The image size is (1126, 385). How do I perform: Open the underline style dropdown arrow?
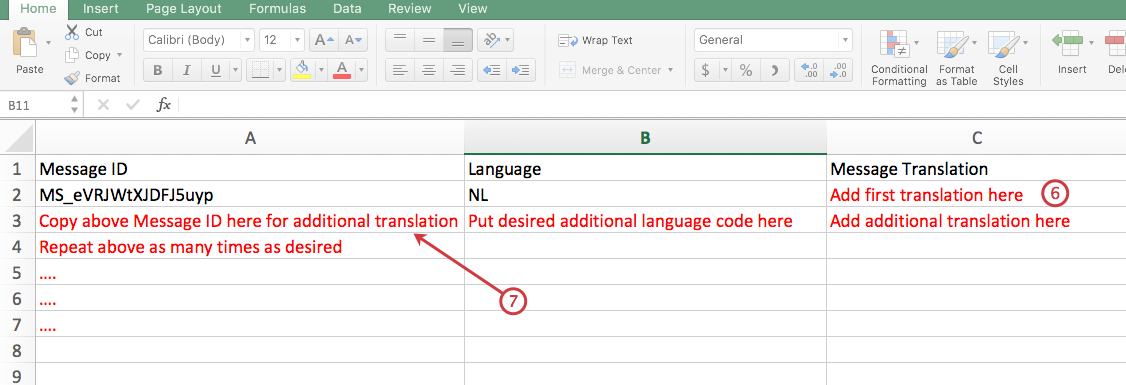point(235,70)
